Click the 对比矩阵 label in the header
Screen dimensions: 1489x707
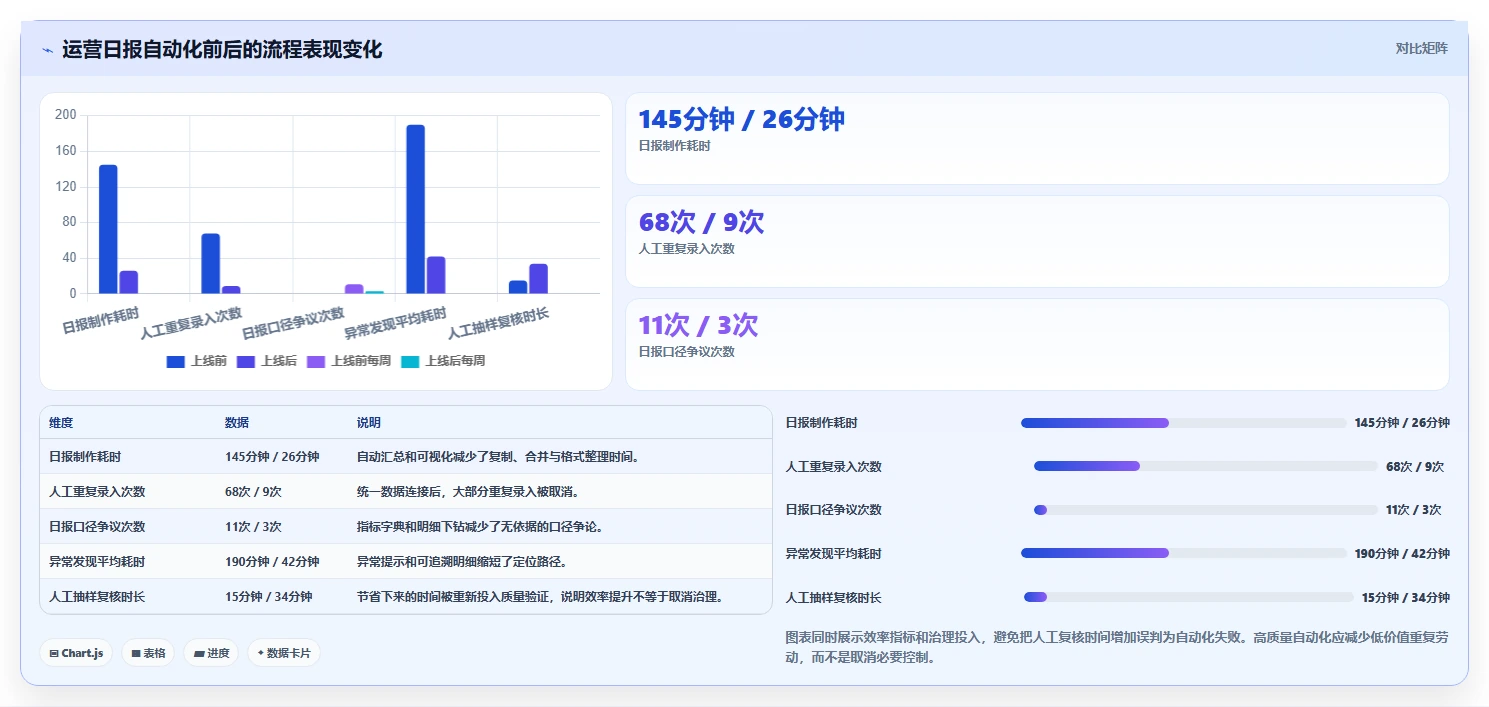point(1421,48)
